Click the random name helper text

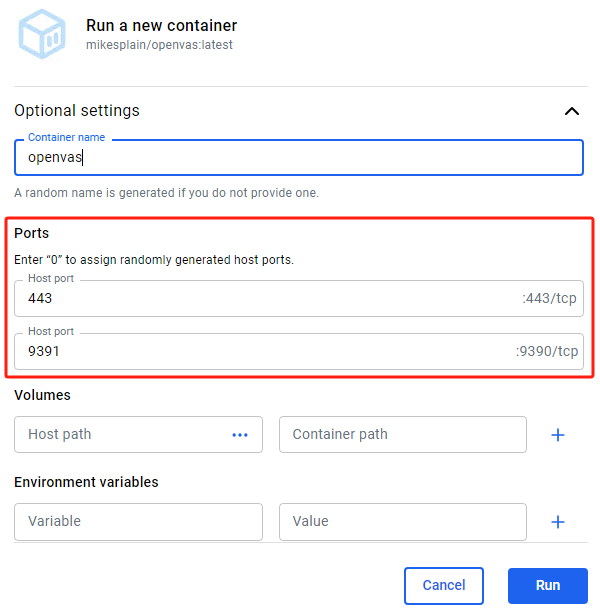(166, 192)
